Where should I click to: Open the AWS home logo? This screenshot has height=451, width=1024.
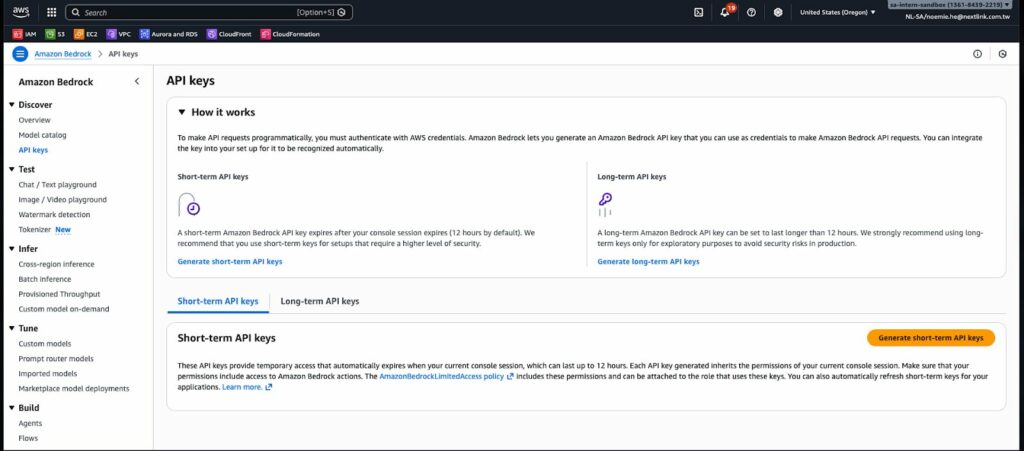click(x=21, y=12)
